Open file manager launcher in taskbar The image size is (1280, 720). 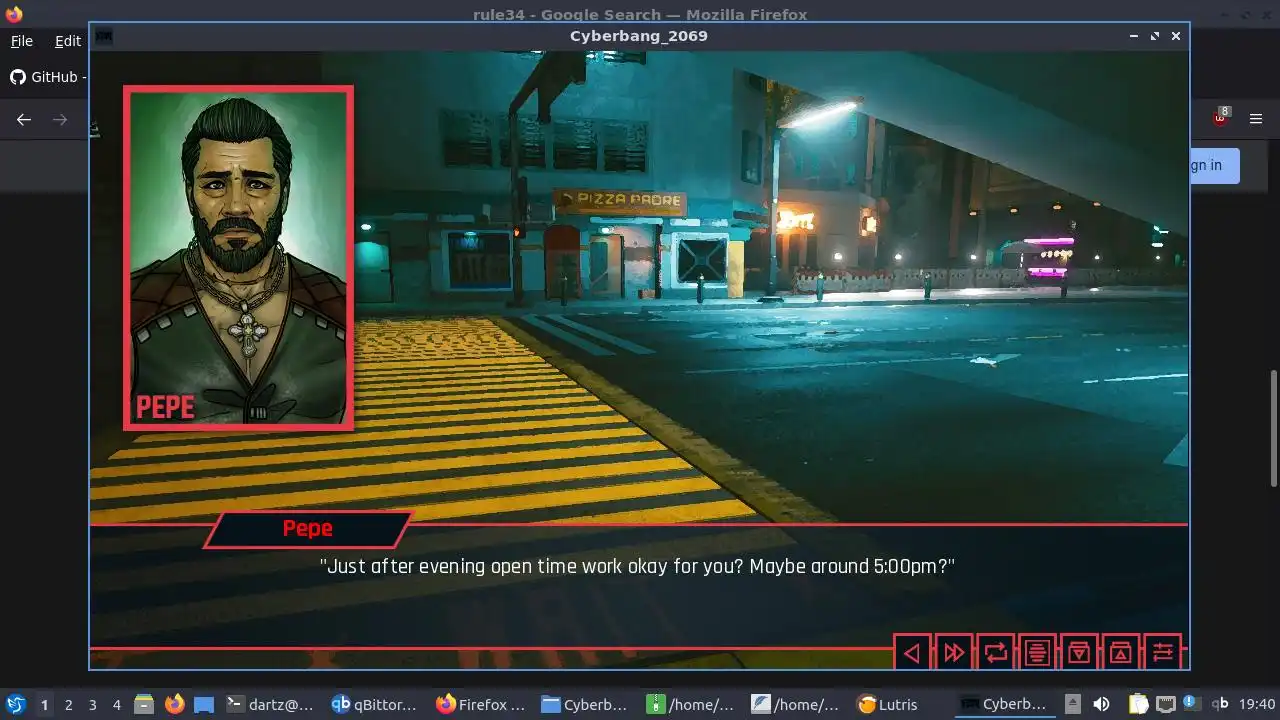click(x=143, y=704)
